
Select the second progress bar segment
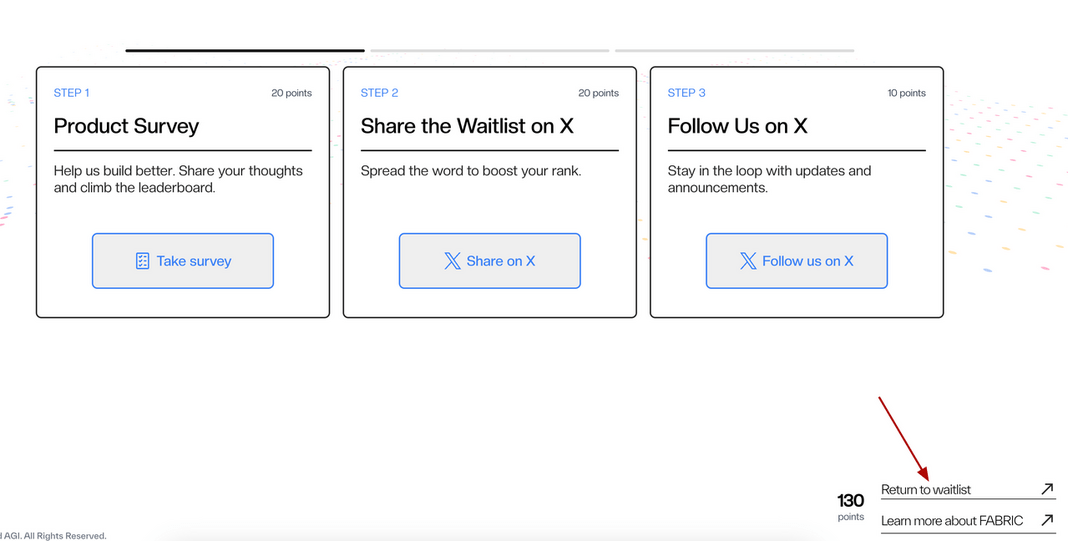point(489,50)
